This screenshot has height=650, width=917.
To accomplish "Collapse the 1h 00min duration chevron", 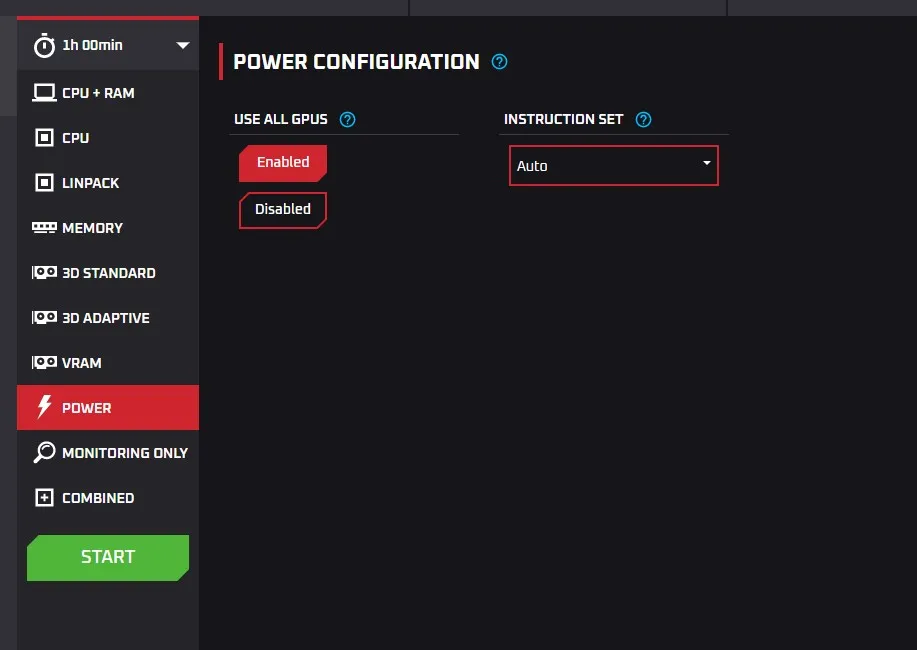I will click(182, 45).
